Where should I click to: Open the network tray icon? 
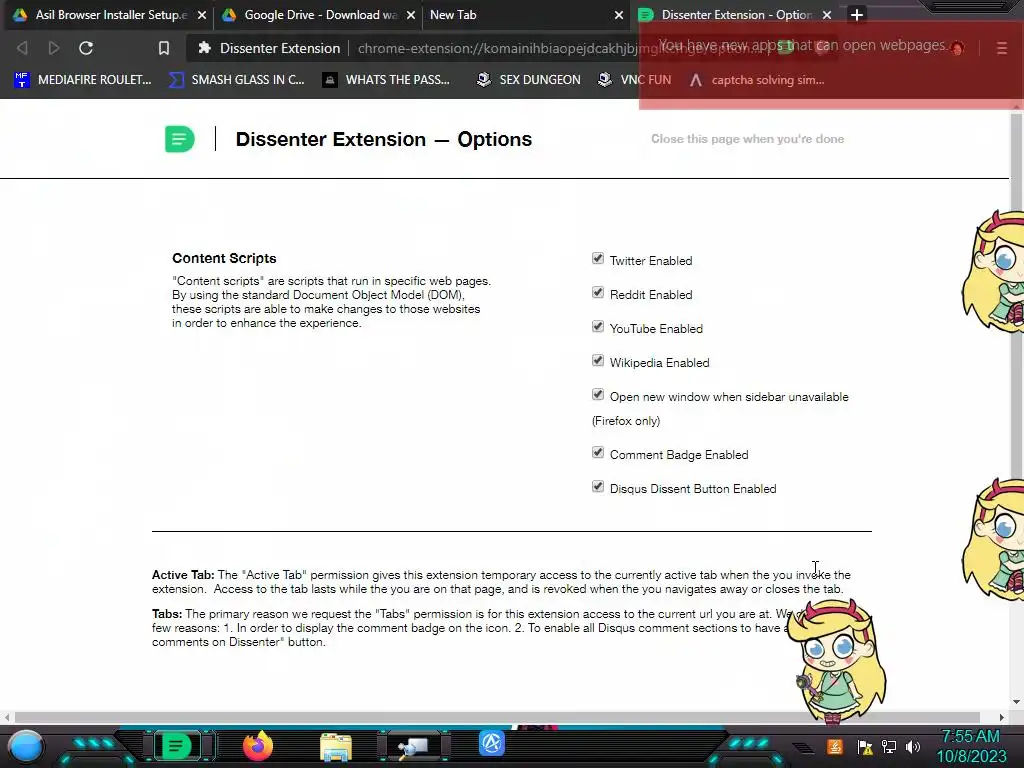pyautogui.click(x=889, y=746)
